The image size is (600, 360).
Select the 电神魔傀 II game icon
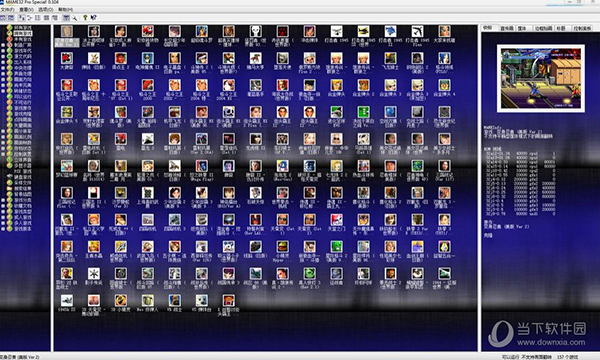pos(148,58)
